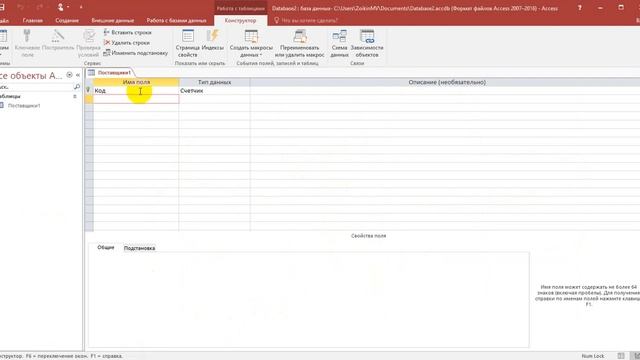Click the navigation pane search magnifier
Image resolution: width=640 pixels, height=360 pixels.
tap(77, 87)
